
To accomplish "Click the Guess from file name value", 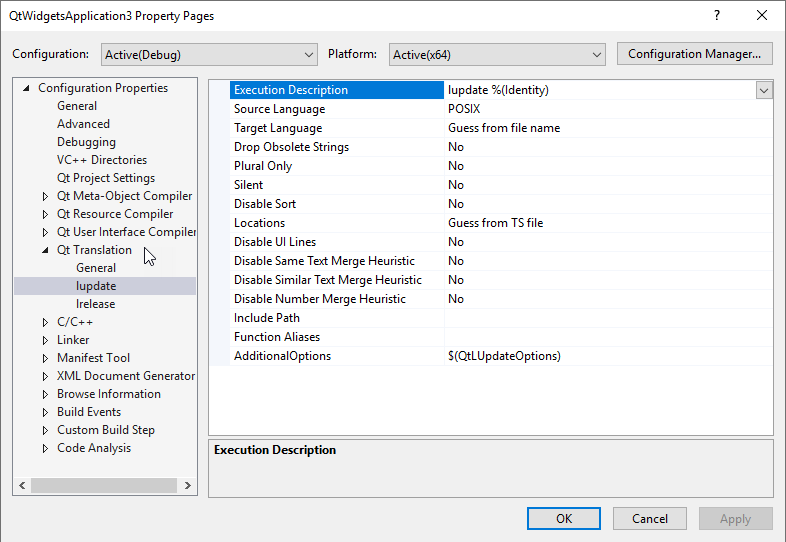I will 608,128.
